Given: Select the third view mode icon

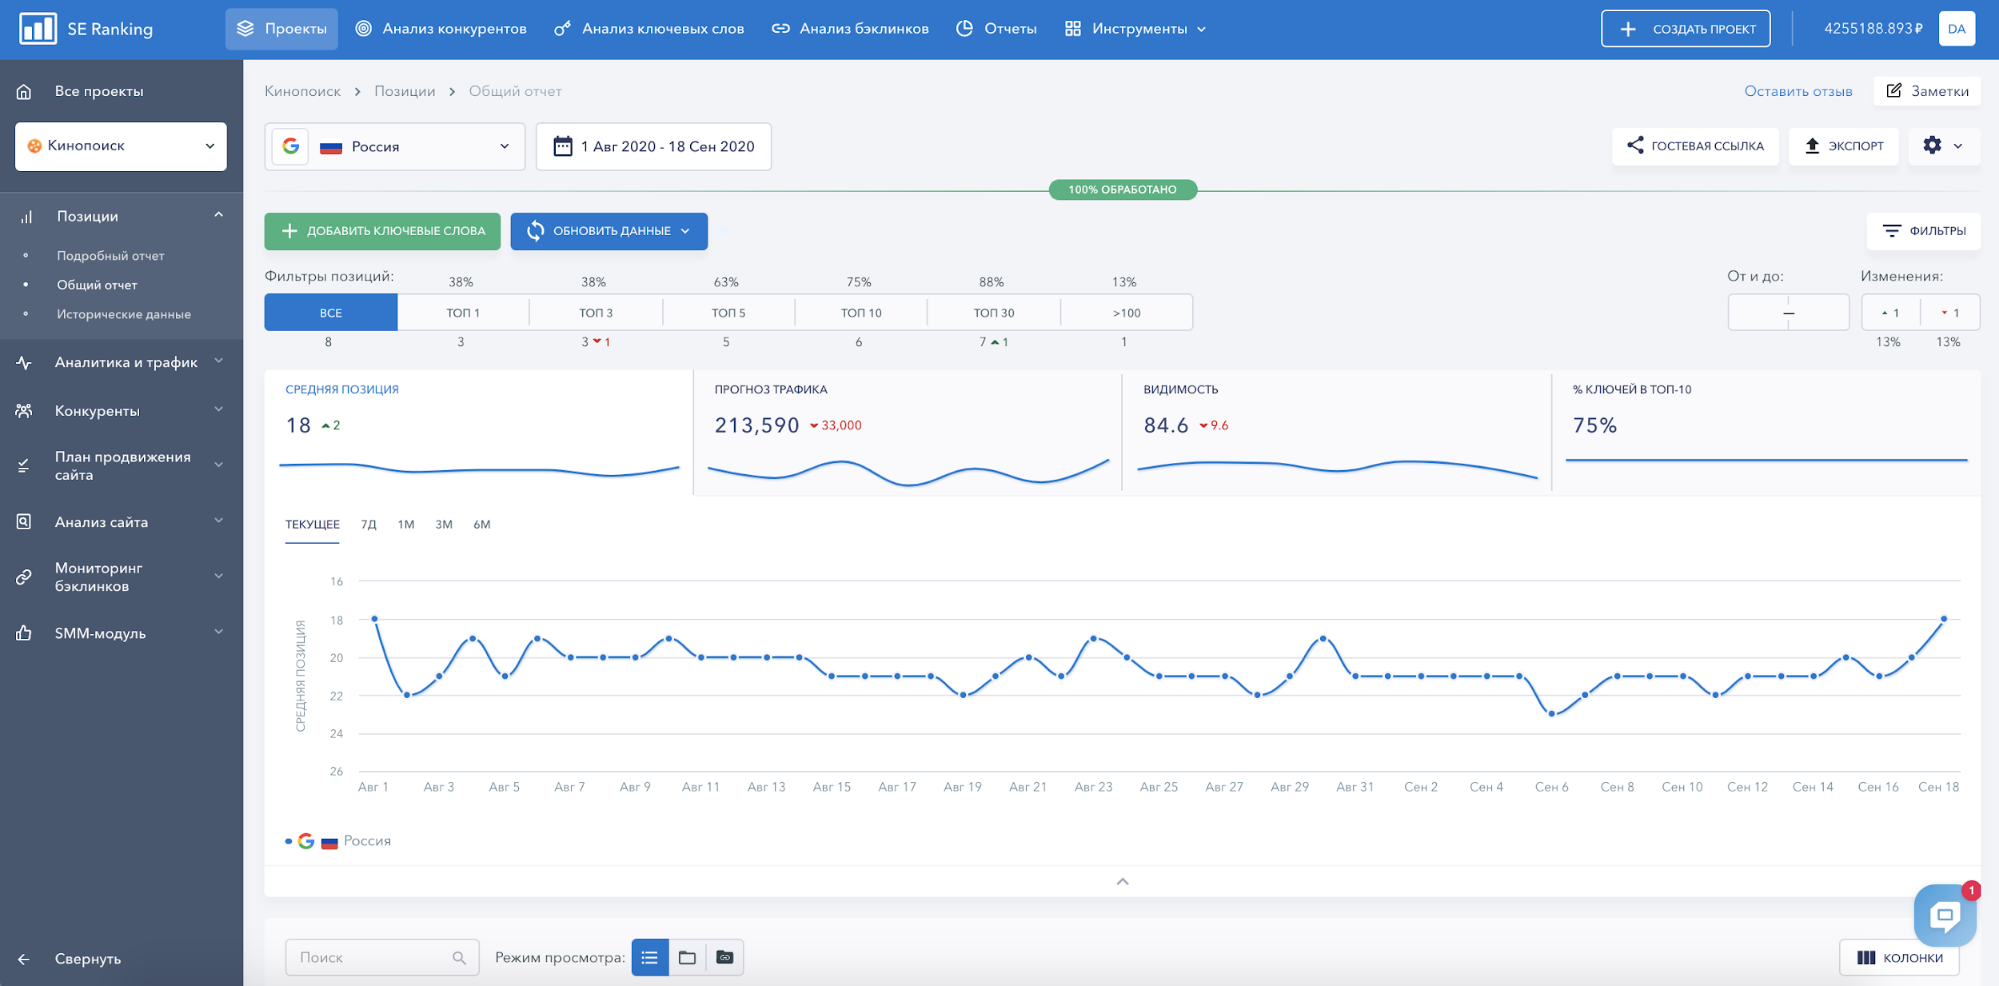Looking at the screenshot, I should click(725, 958).
